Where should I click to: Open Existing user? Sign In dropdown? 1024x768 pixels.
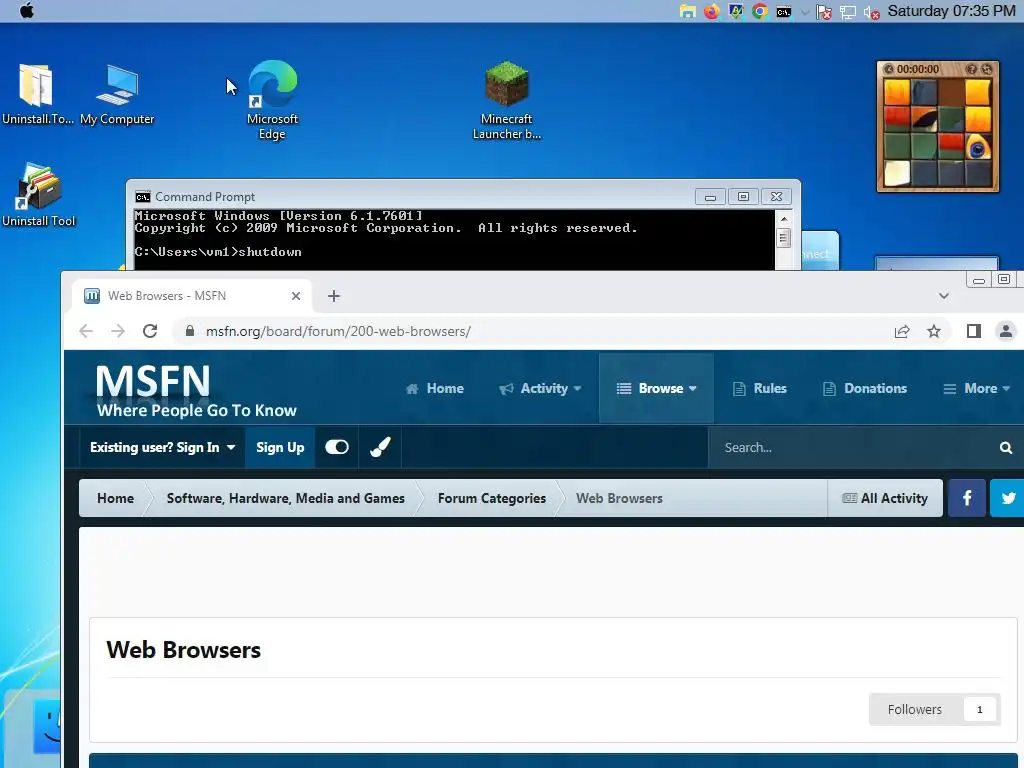coord(163,447)
